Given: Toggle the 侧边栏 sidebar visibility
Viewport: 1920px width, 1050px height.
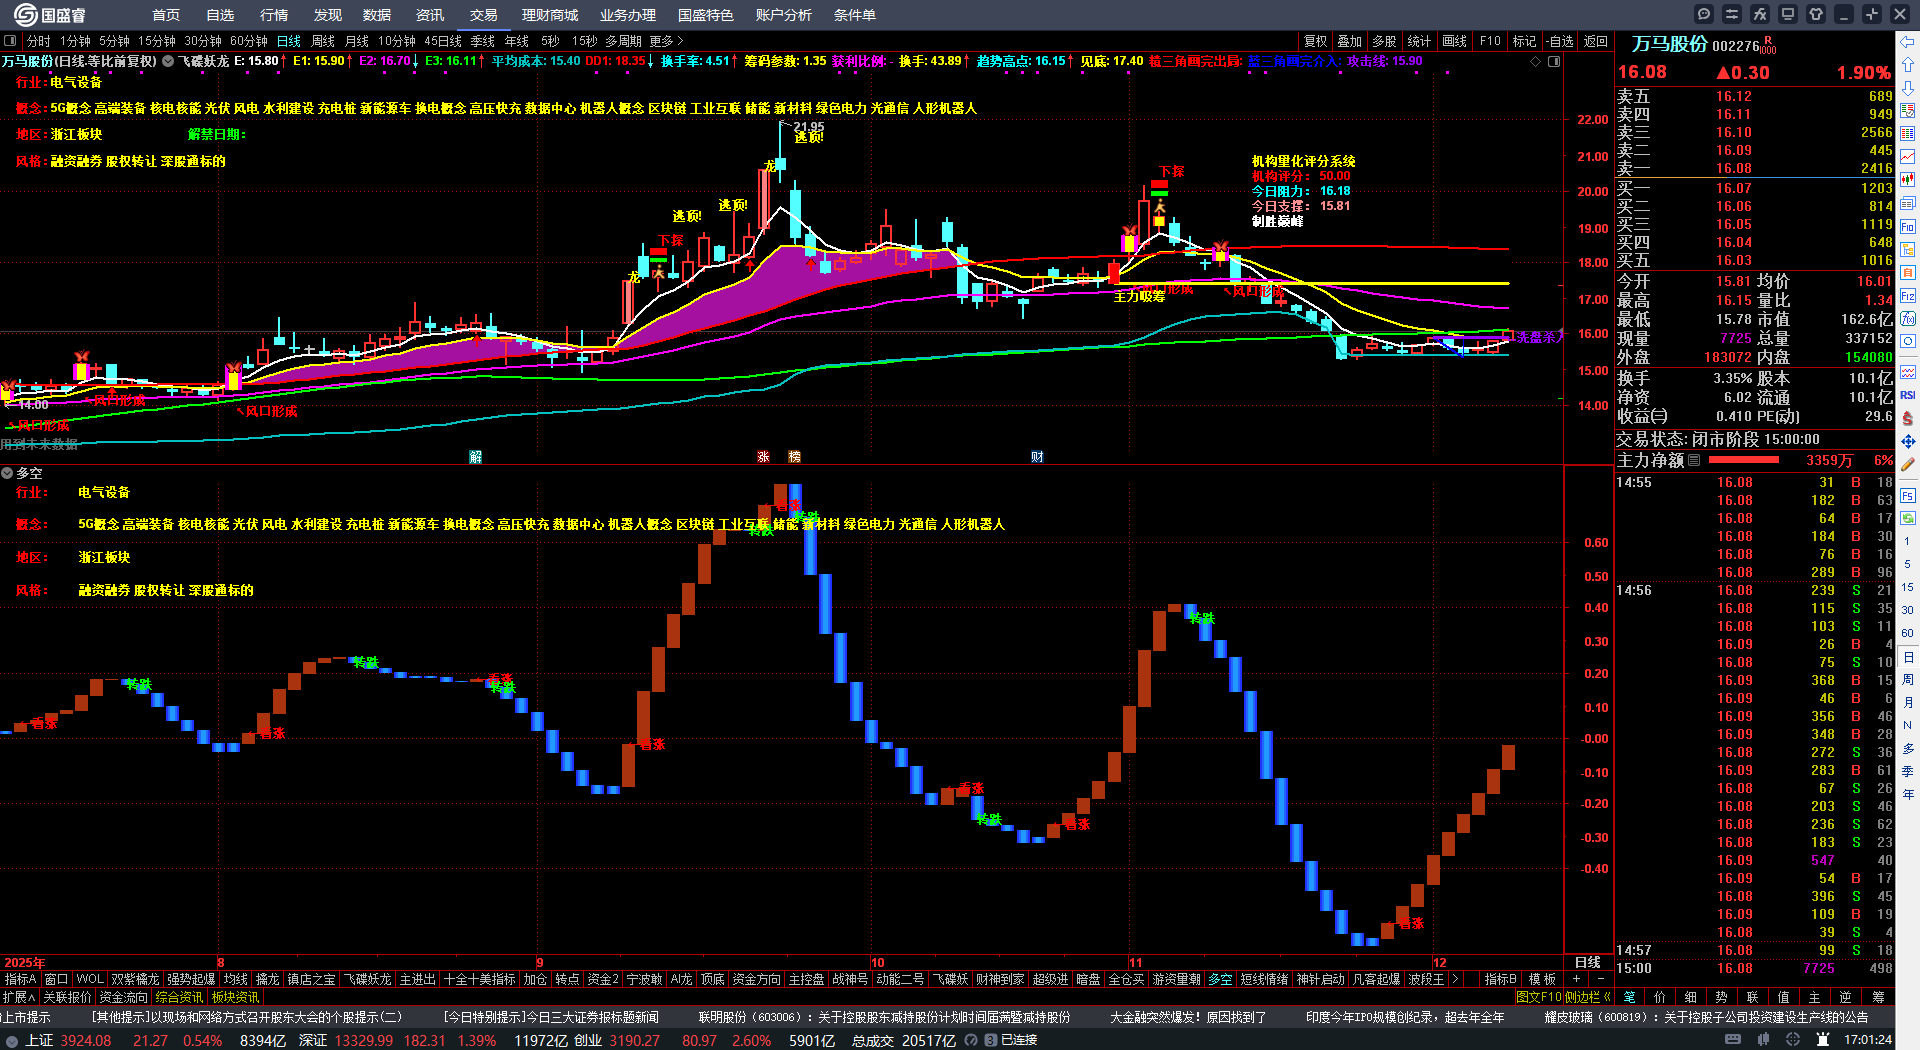Looking at the screenshot, I should point(1587,997).
